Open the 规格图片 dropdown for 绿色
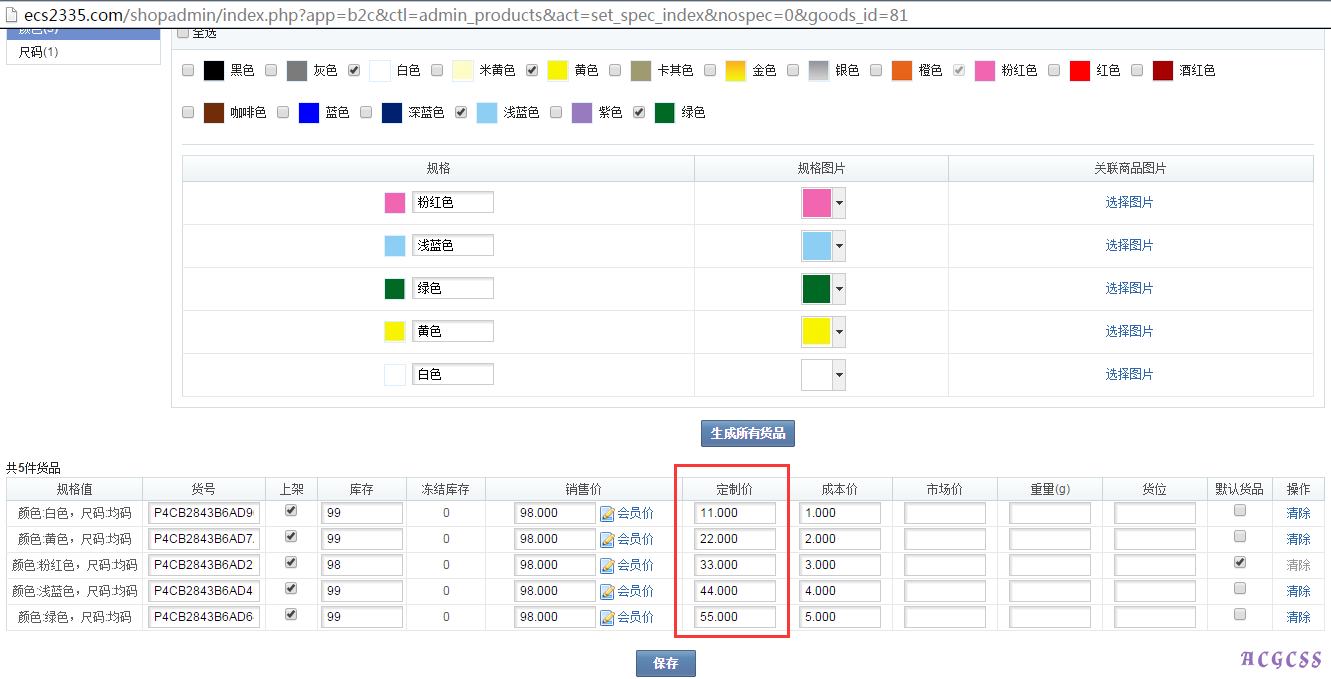Viewport: 1331px width, 679px height. tap(839, 289)
